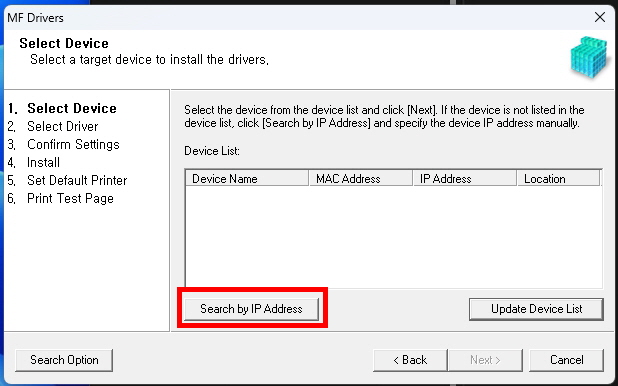Go back with the Back button
The height and width of the screenshot is (386, 618).
(410, 360)
